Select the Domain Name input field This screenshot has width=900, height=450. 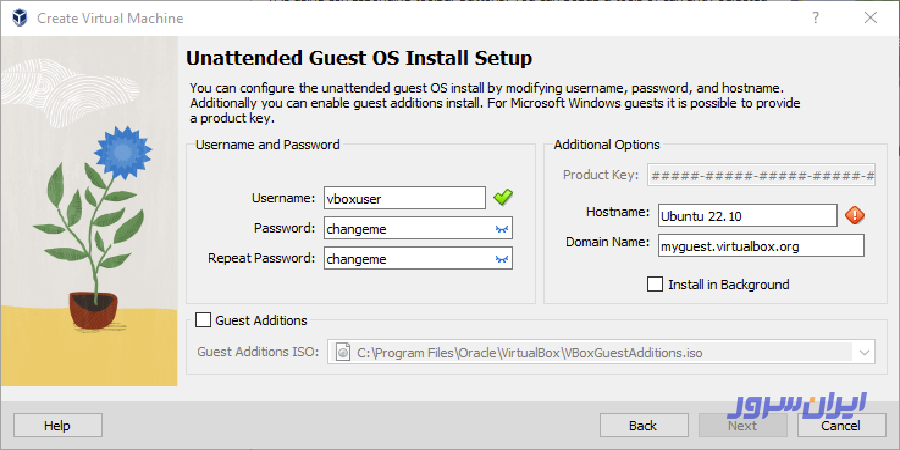(x=761, y=246)
